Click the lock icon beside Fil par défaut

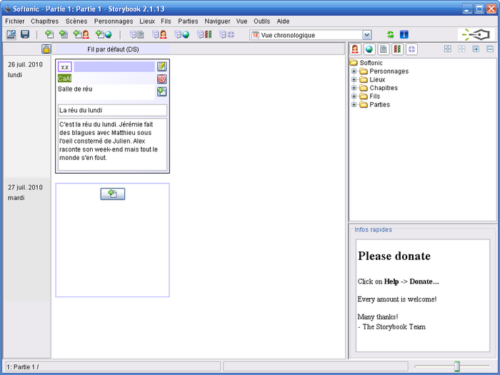(x=46, y=49)
